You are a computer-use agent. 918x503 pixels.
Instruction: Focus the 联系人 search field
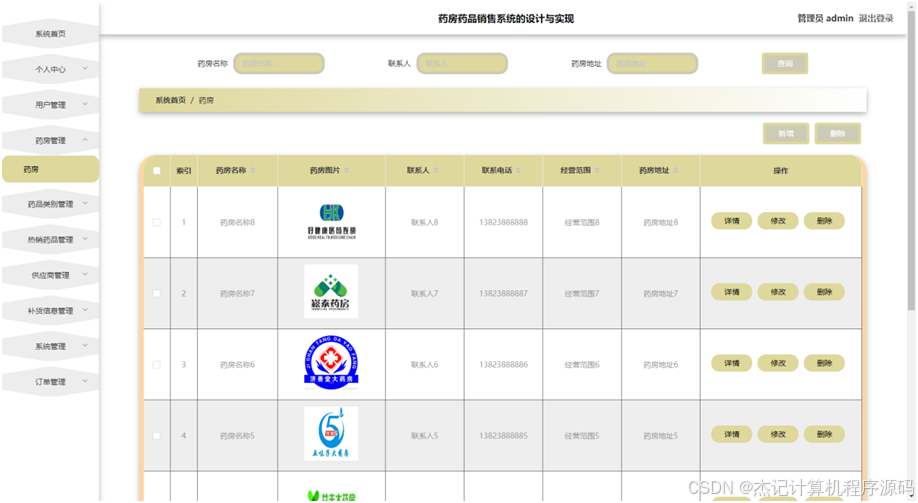[462, 63]
